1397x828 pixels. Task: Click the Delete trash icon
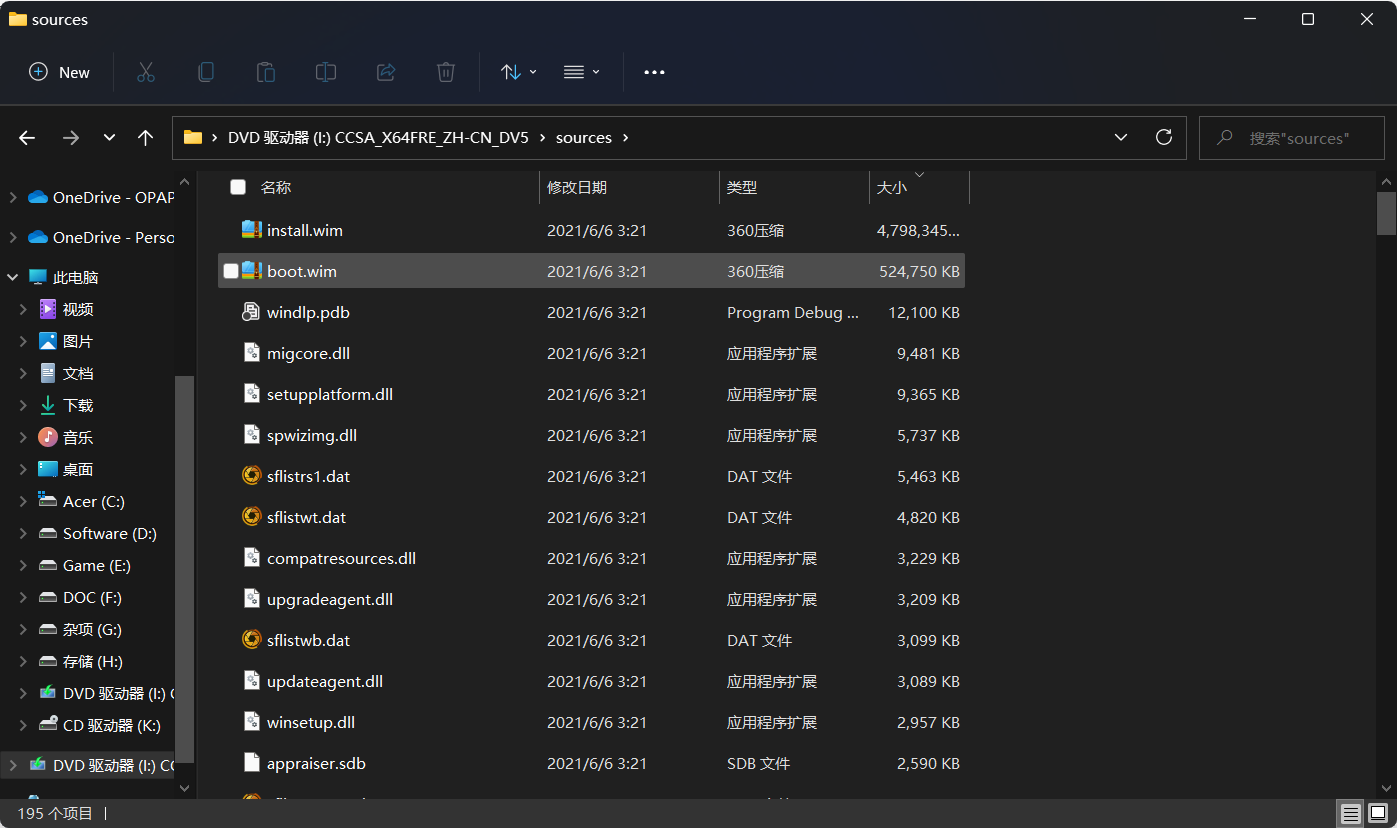pos(446,72)
